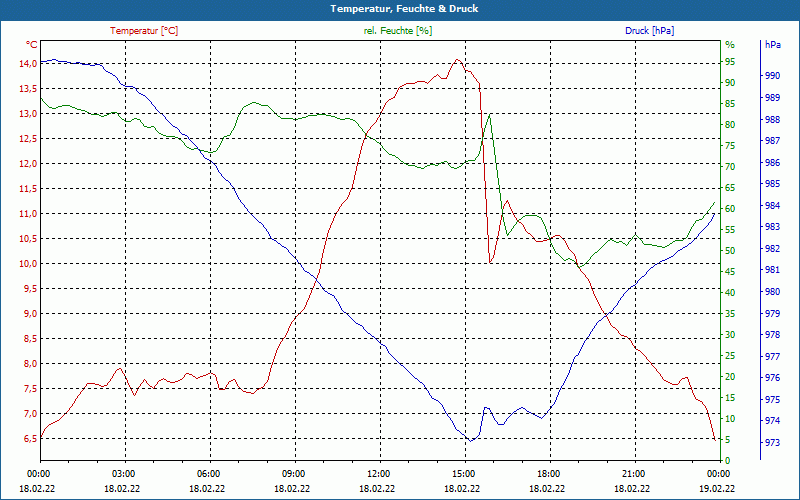800x500 pixels.
Task: Click the 19.02.22 date label
Action: [x=717, y=489]
